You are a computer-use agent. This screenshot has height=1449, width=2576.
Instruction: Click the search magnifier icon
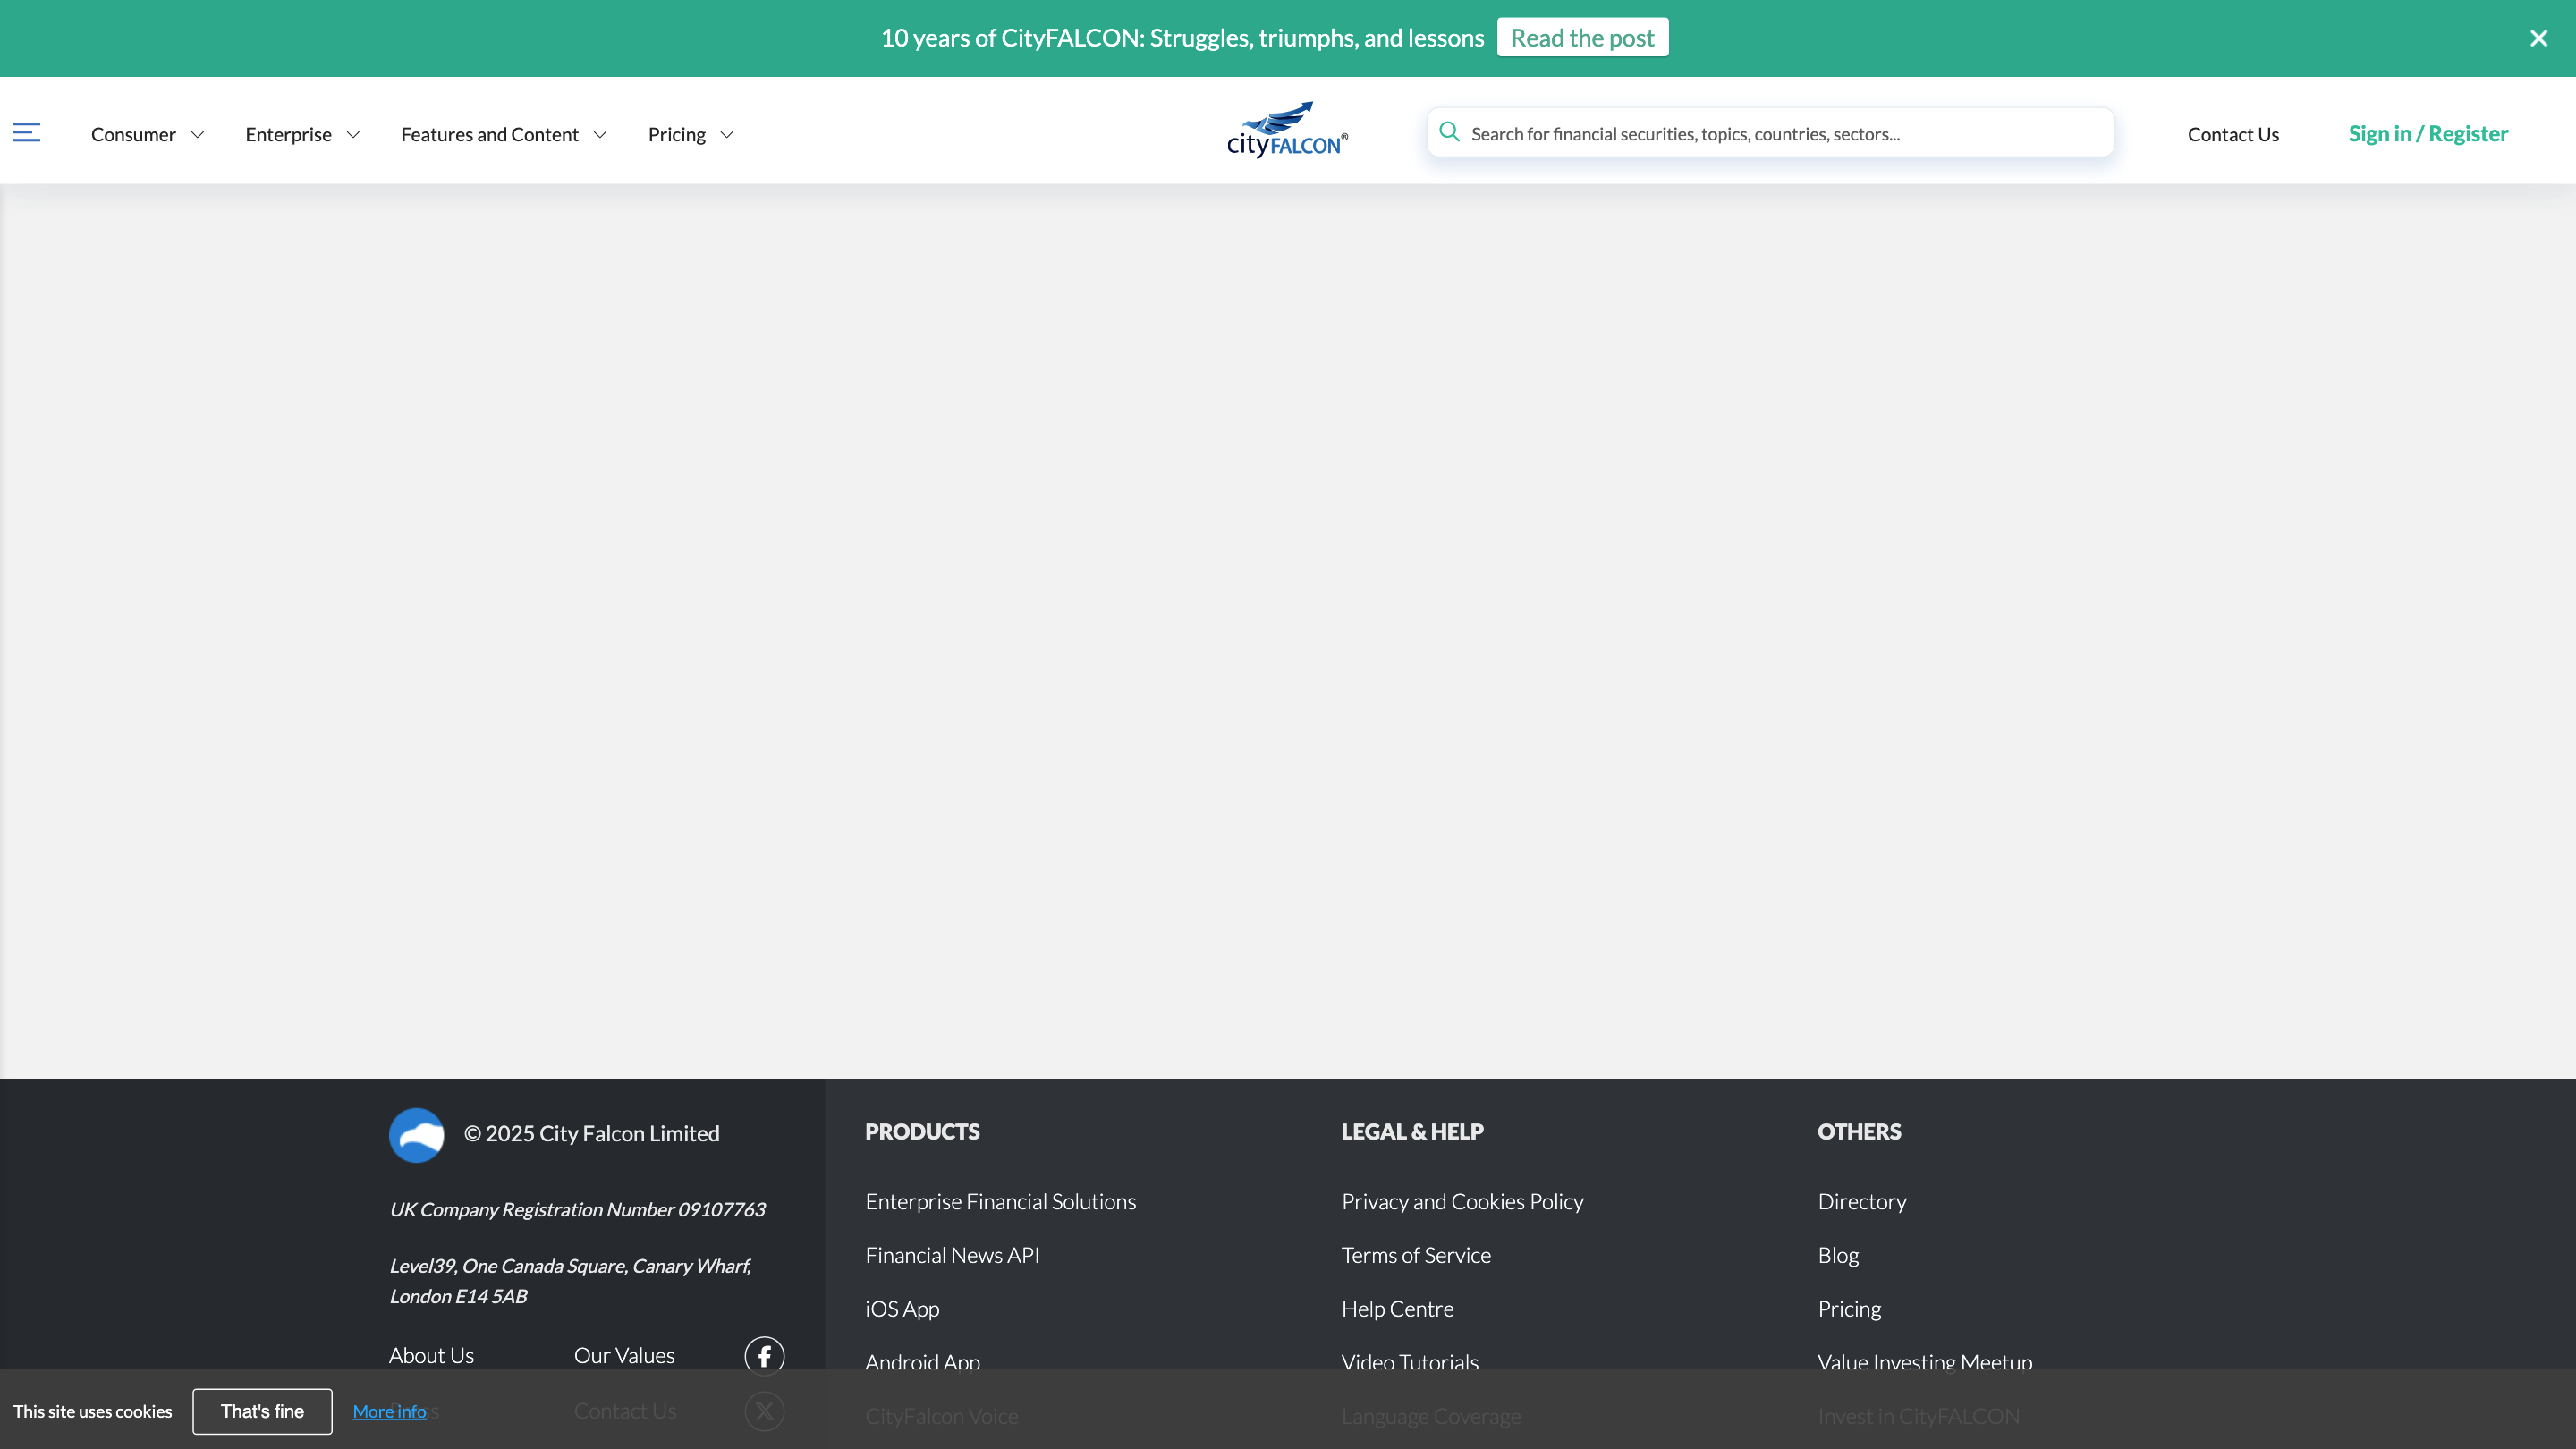click(1449, 132)
